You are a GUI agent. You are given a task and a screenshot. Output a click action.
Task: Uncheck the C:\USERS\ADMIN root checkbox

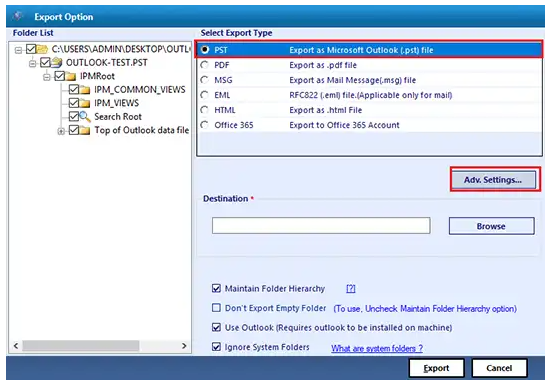[x=31, y=49]
